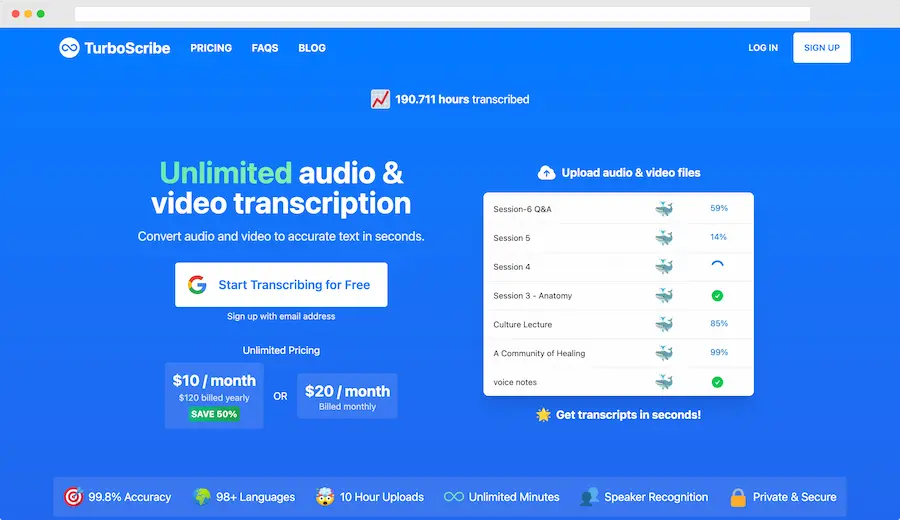Click the Private & Secure text
The width and height of the screenshot is (900, 520).
pyautogui.click(x=794, y=498)
